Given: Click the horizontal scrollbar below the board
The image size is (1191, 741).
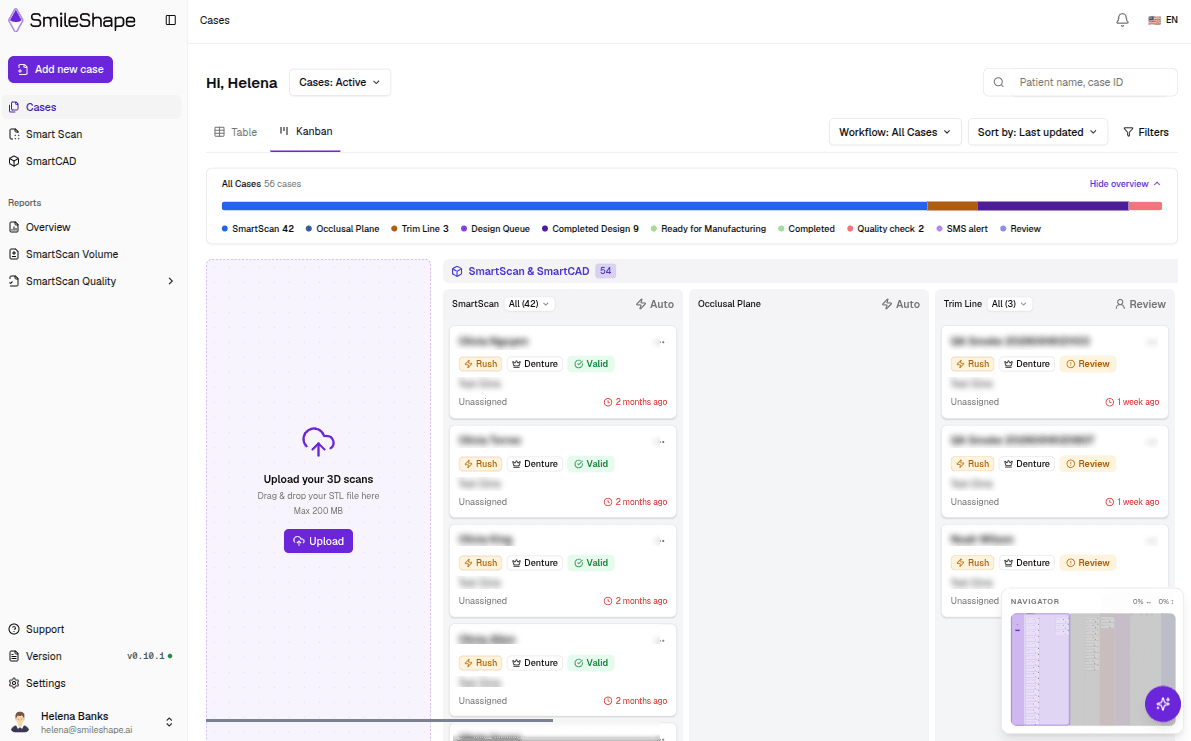Looking at the screenshot, I should click(x=380, y=720).
